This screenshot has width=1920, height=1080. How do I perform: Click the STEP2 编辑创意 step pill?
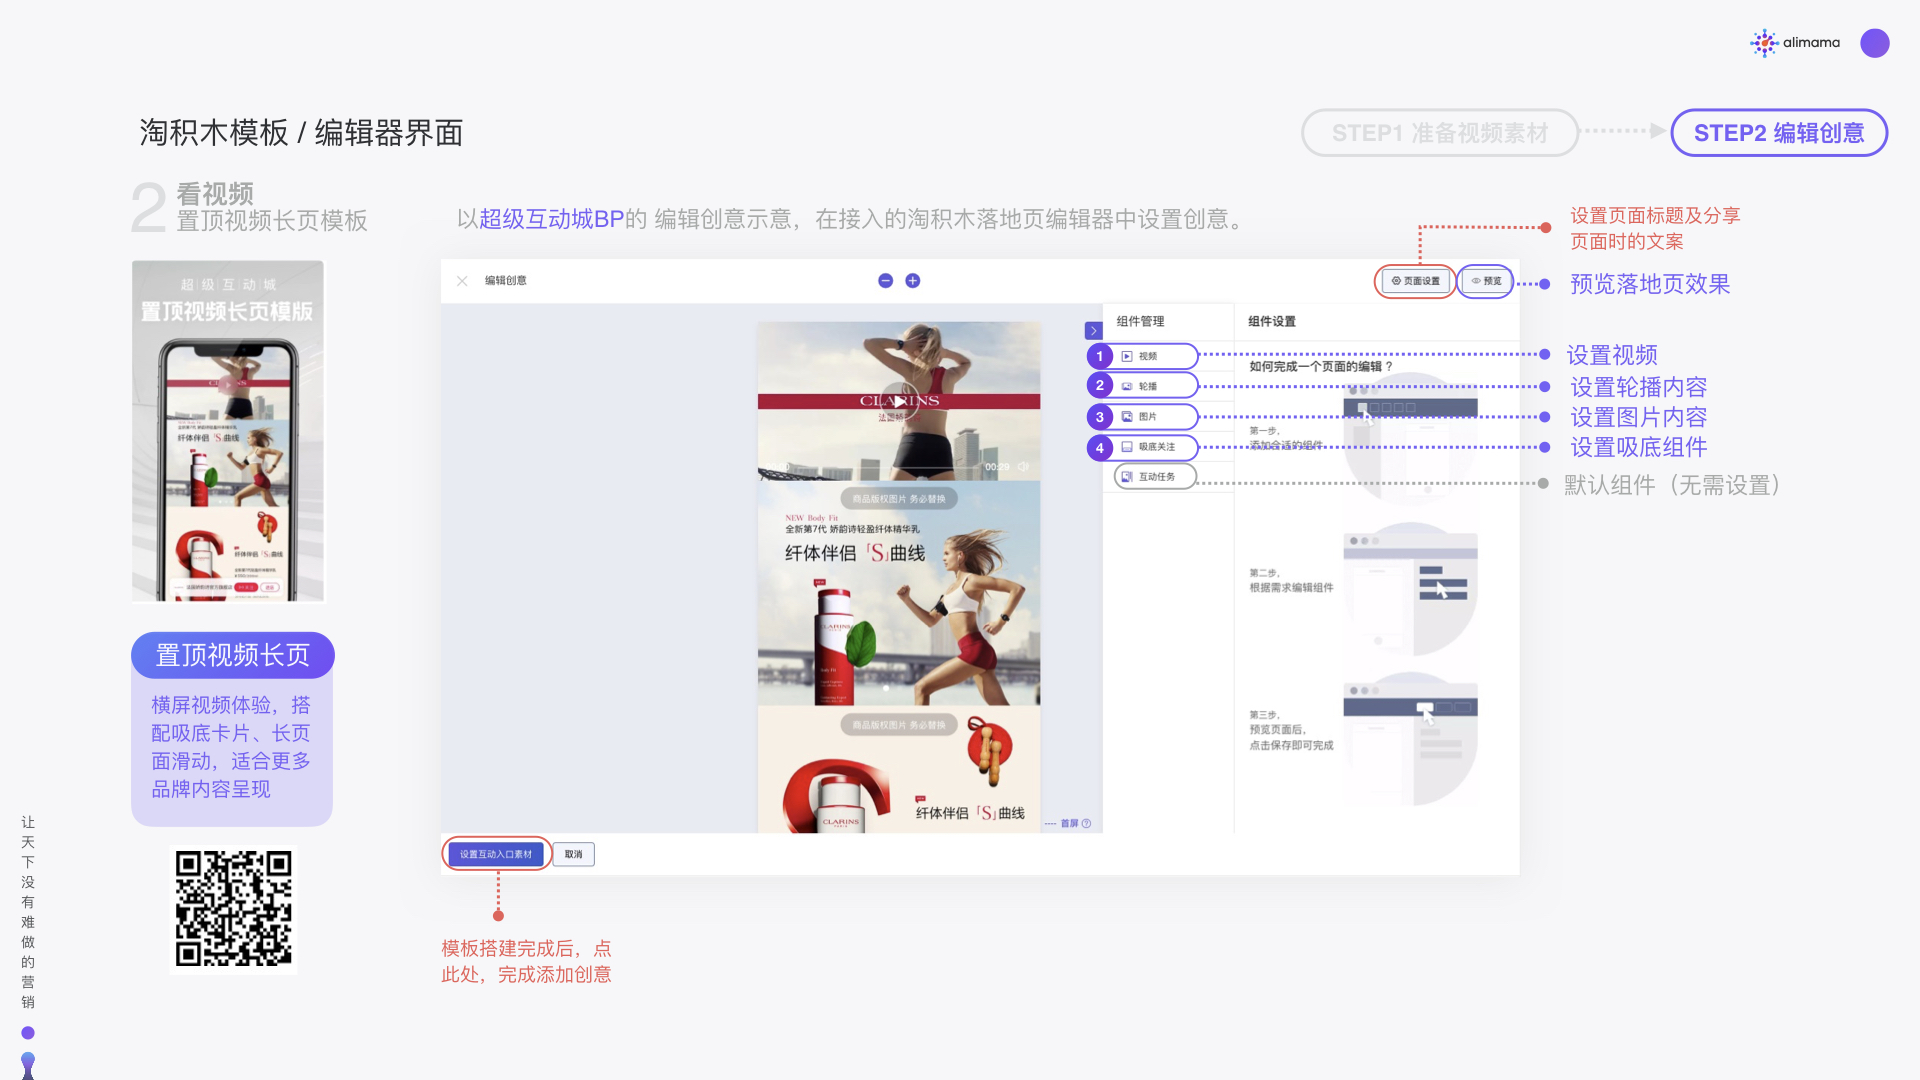coord(1779,133)
